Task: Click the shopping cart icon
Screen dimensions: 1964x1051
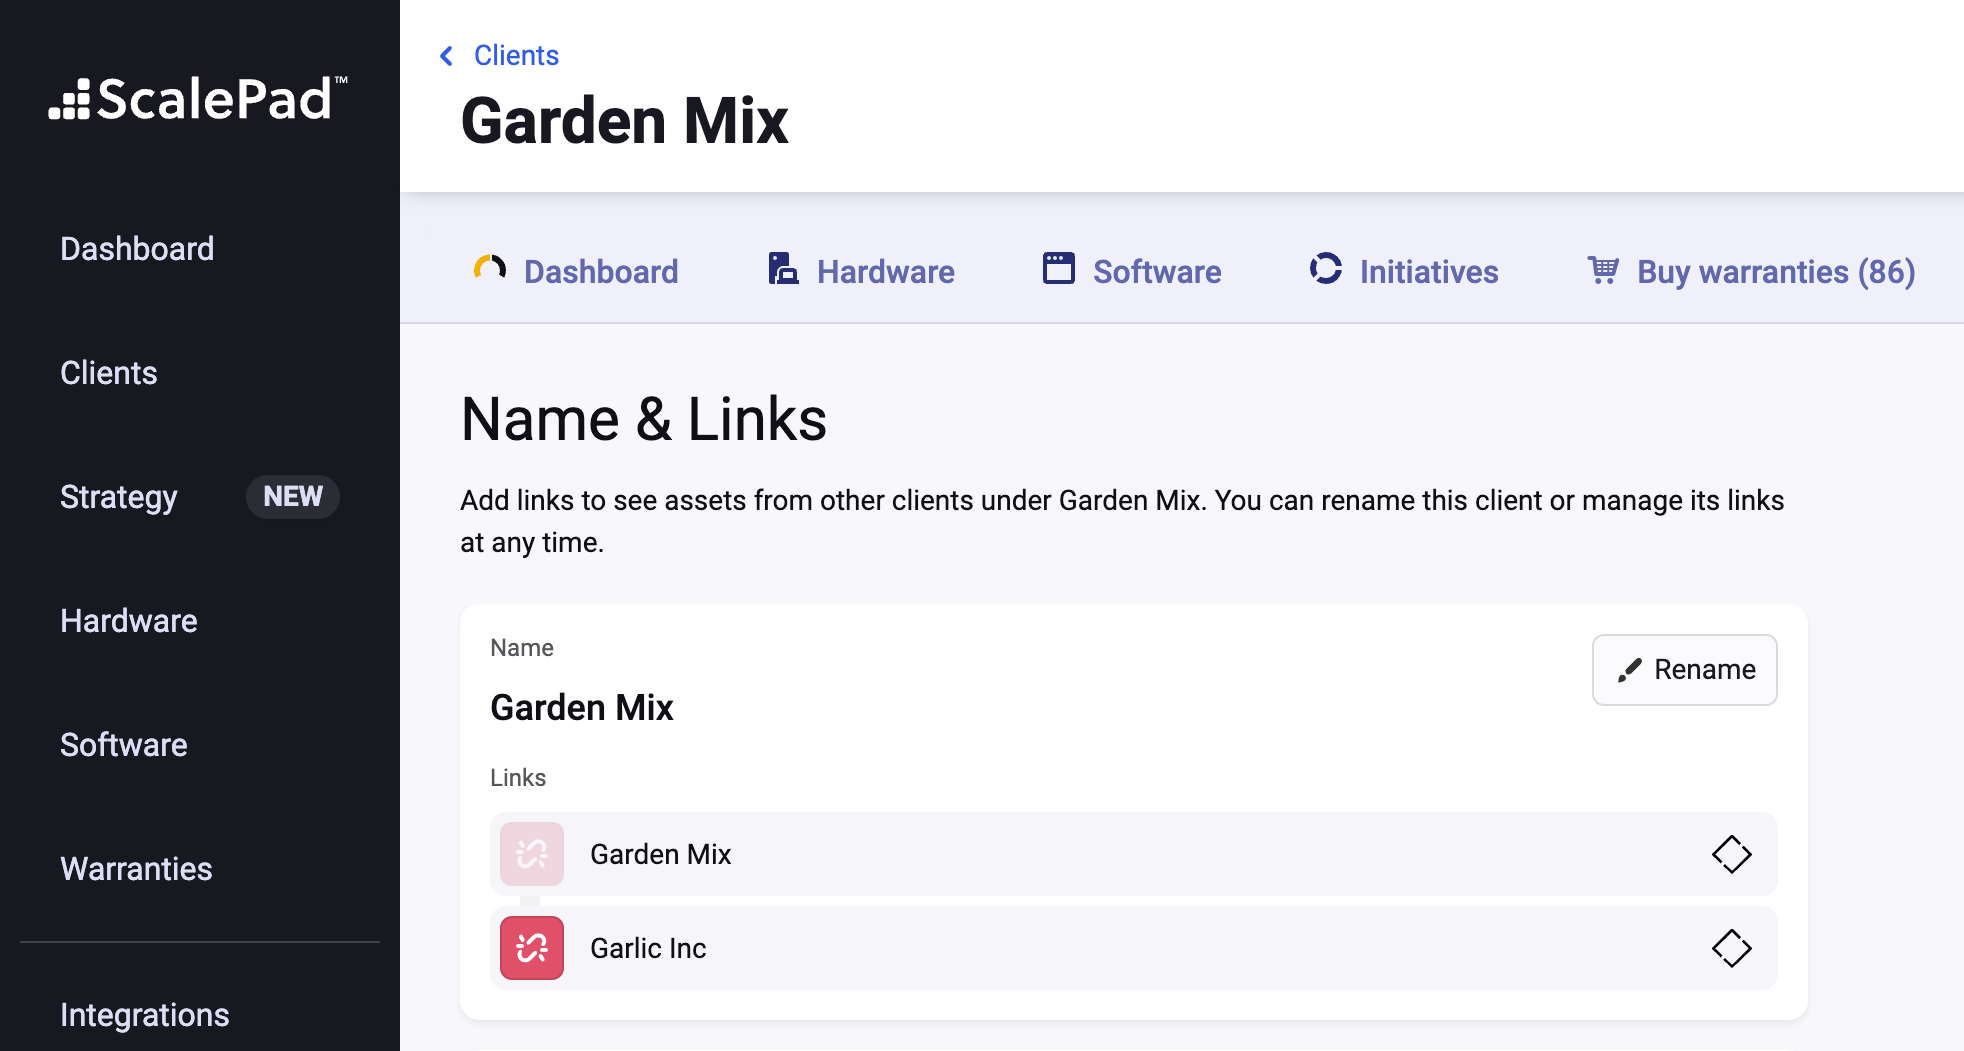Action: pyautogui.click(x=1604, y=269)
